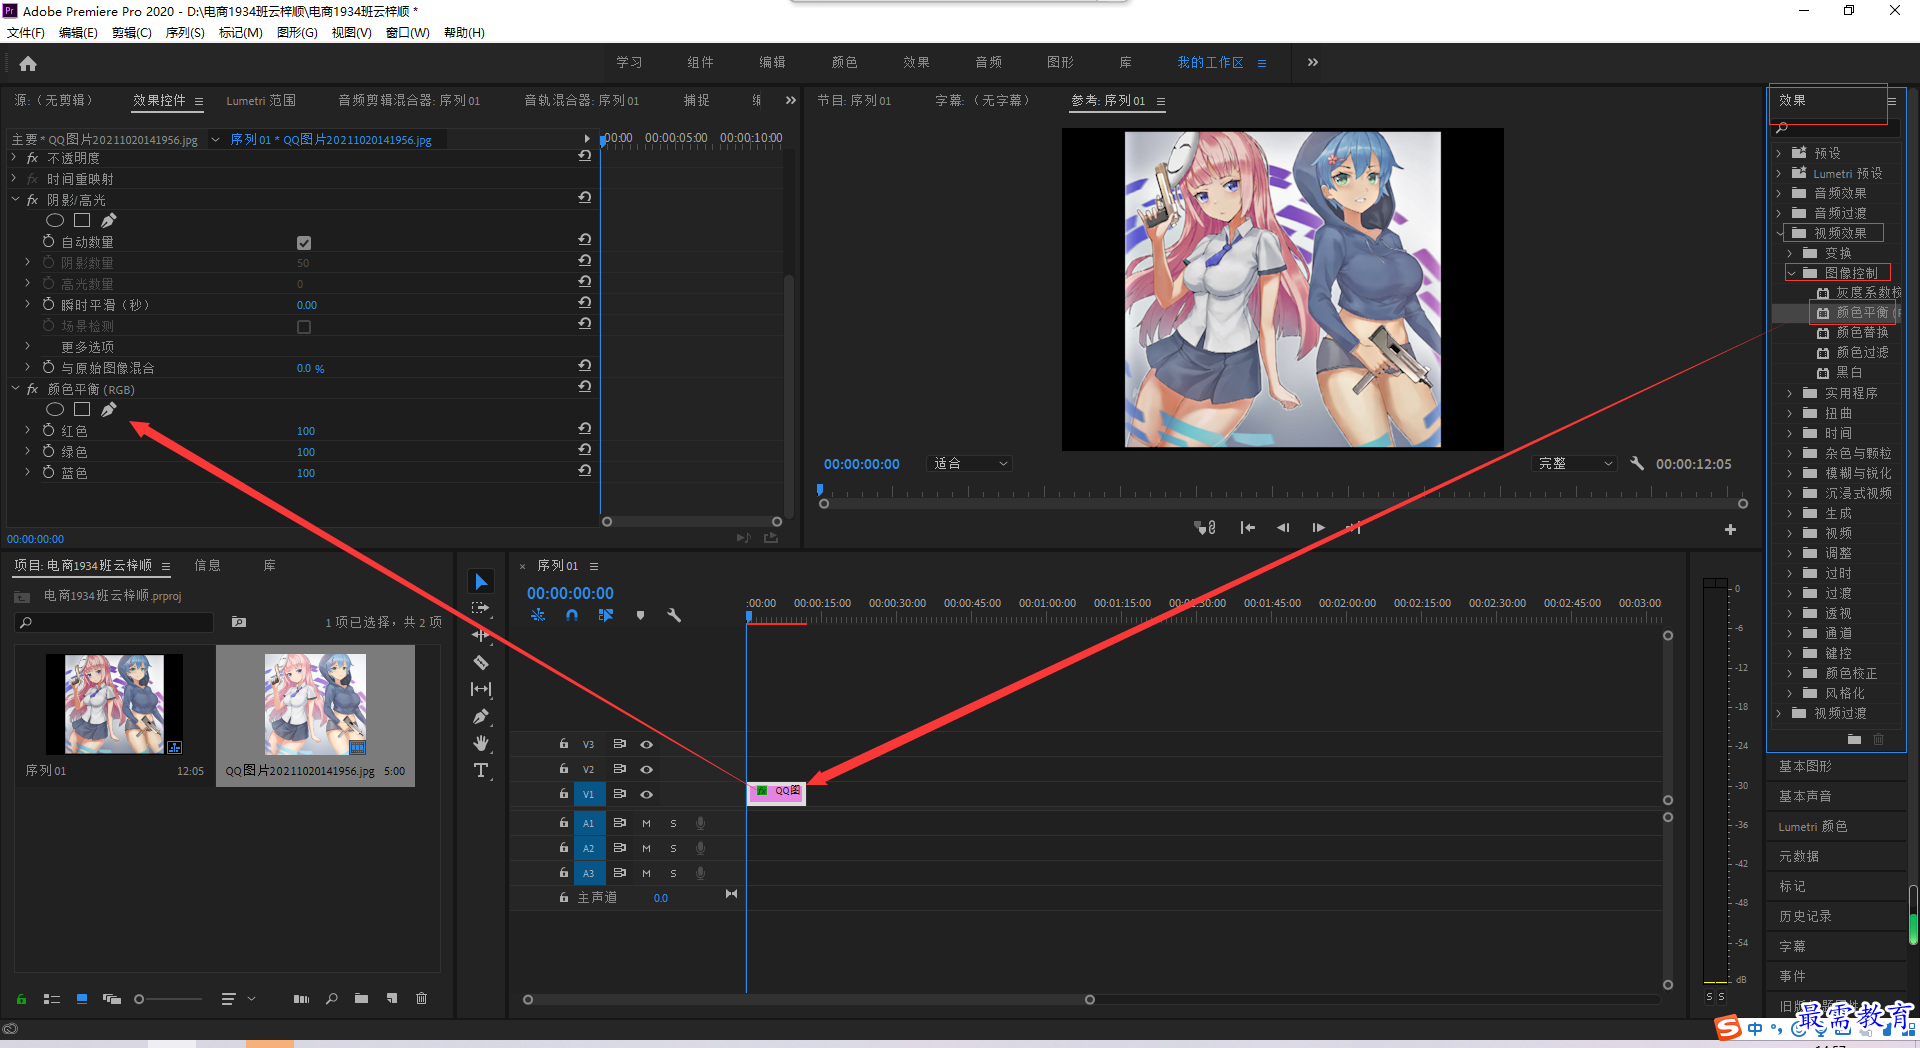1920x1048 pixels.
Task: Toggle the 场景检测 checkbox
Action: click(304, 326)
